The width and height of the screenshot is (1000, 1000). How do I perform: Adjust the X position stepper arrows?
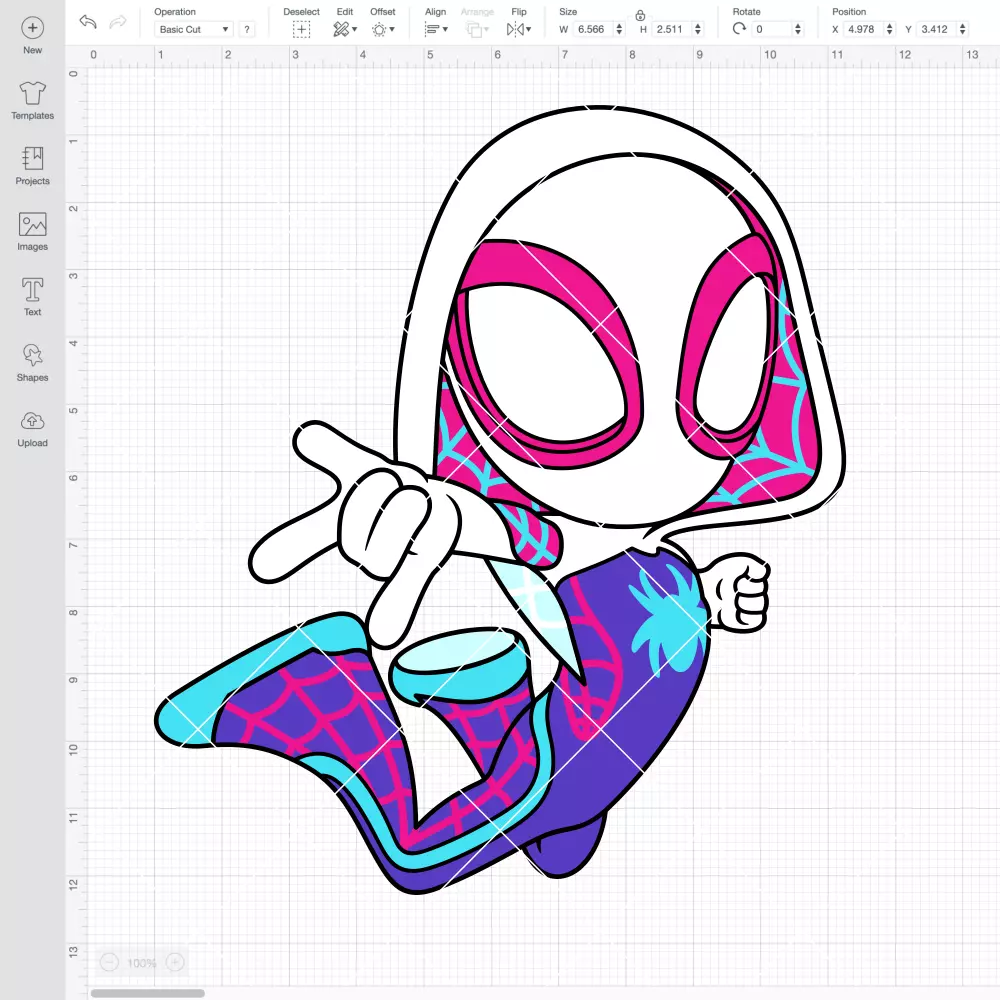click(x=890, y=29)
